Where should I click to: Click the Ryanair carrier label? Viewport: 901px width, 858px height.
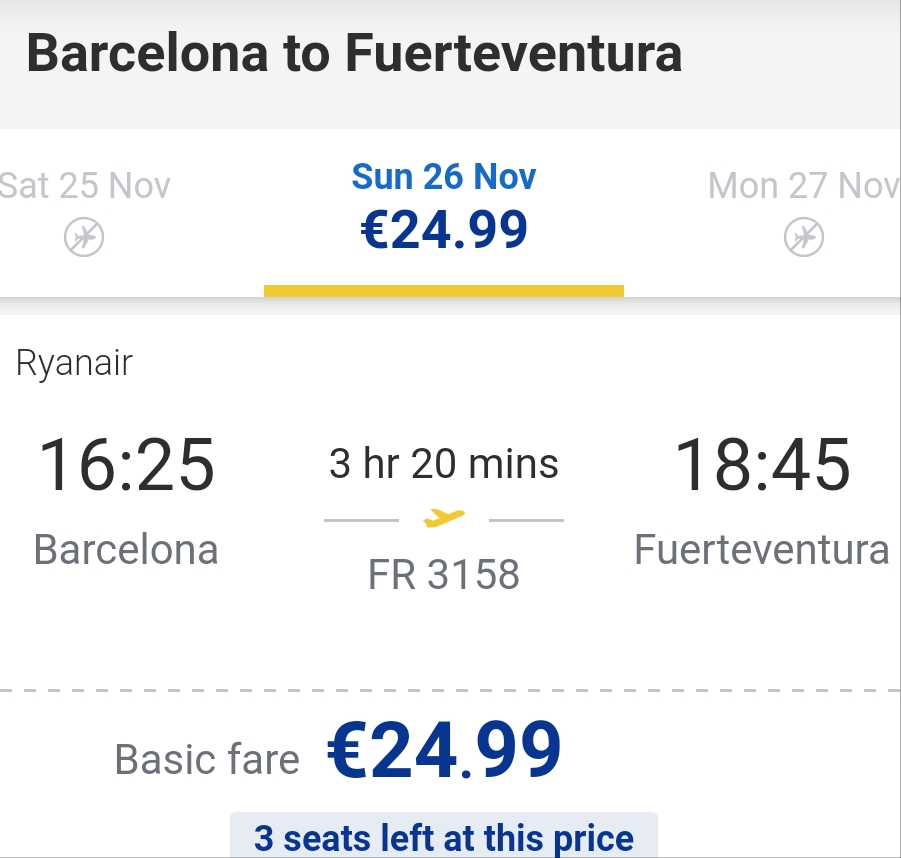click(74, 363)
